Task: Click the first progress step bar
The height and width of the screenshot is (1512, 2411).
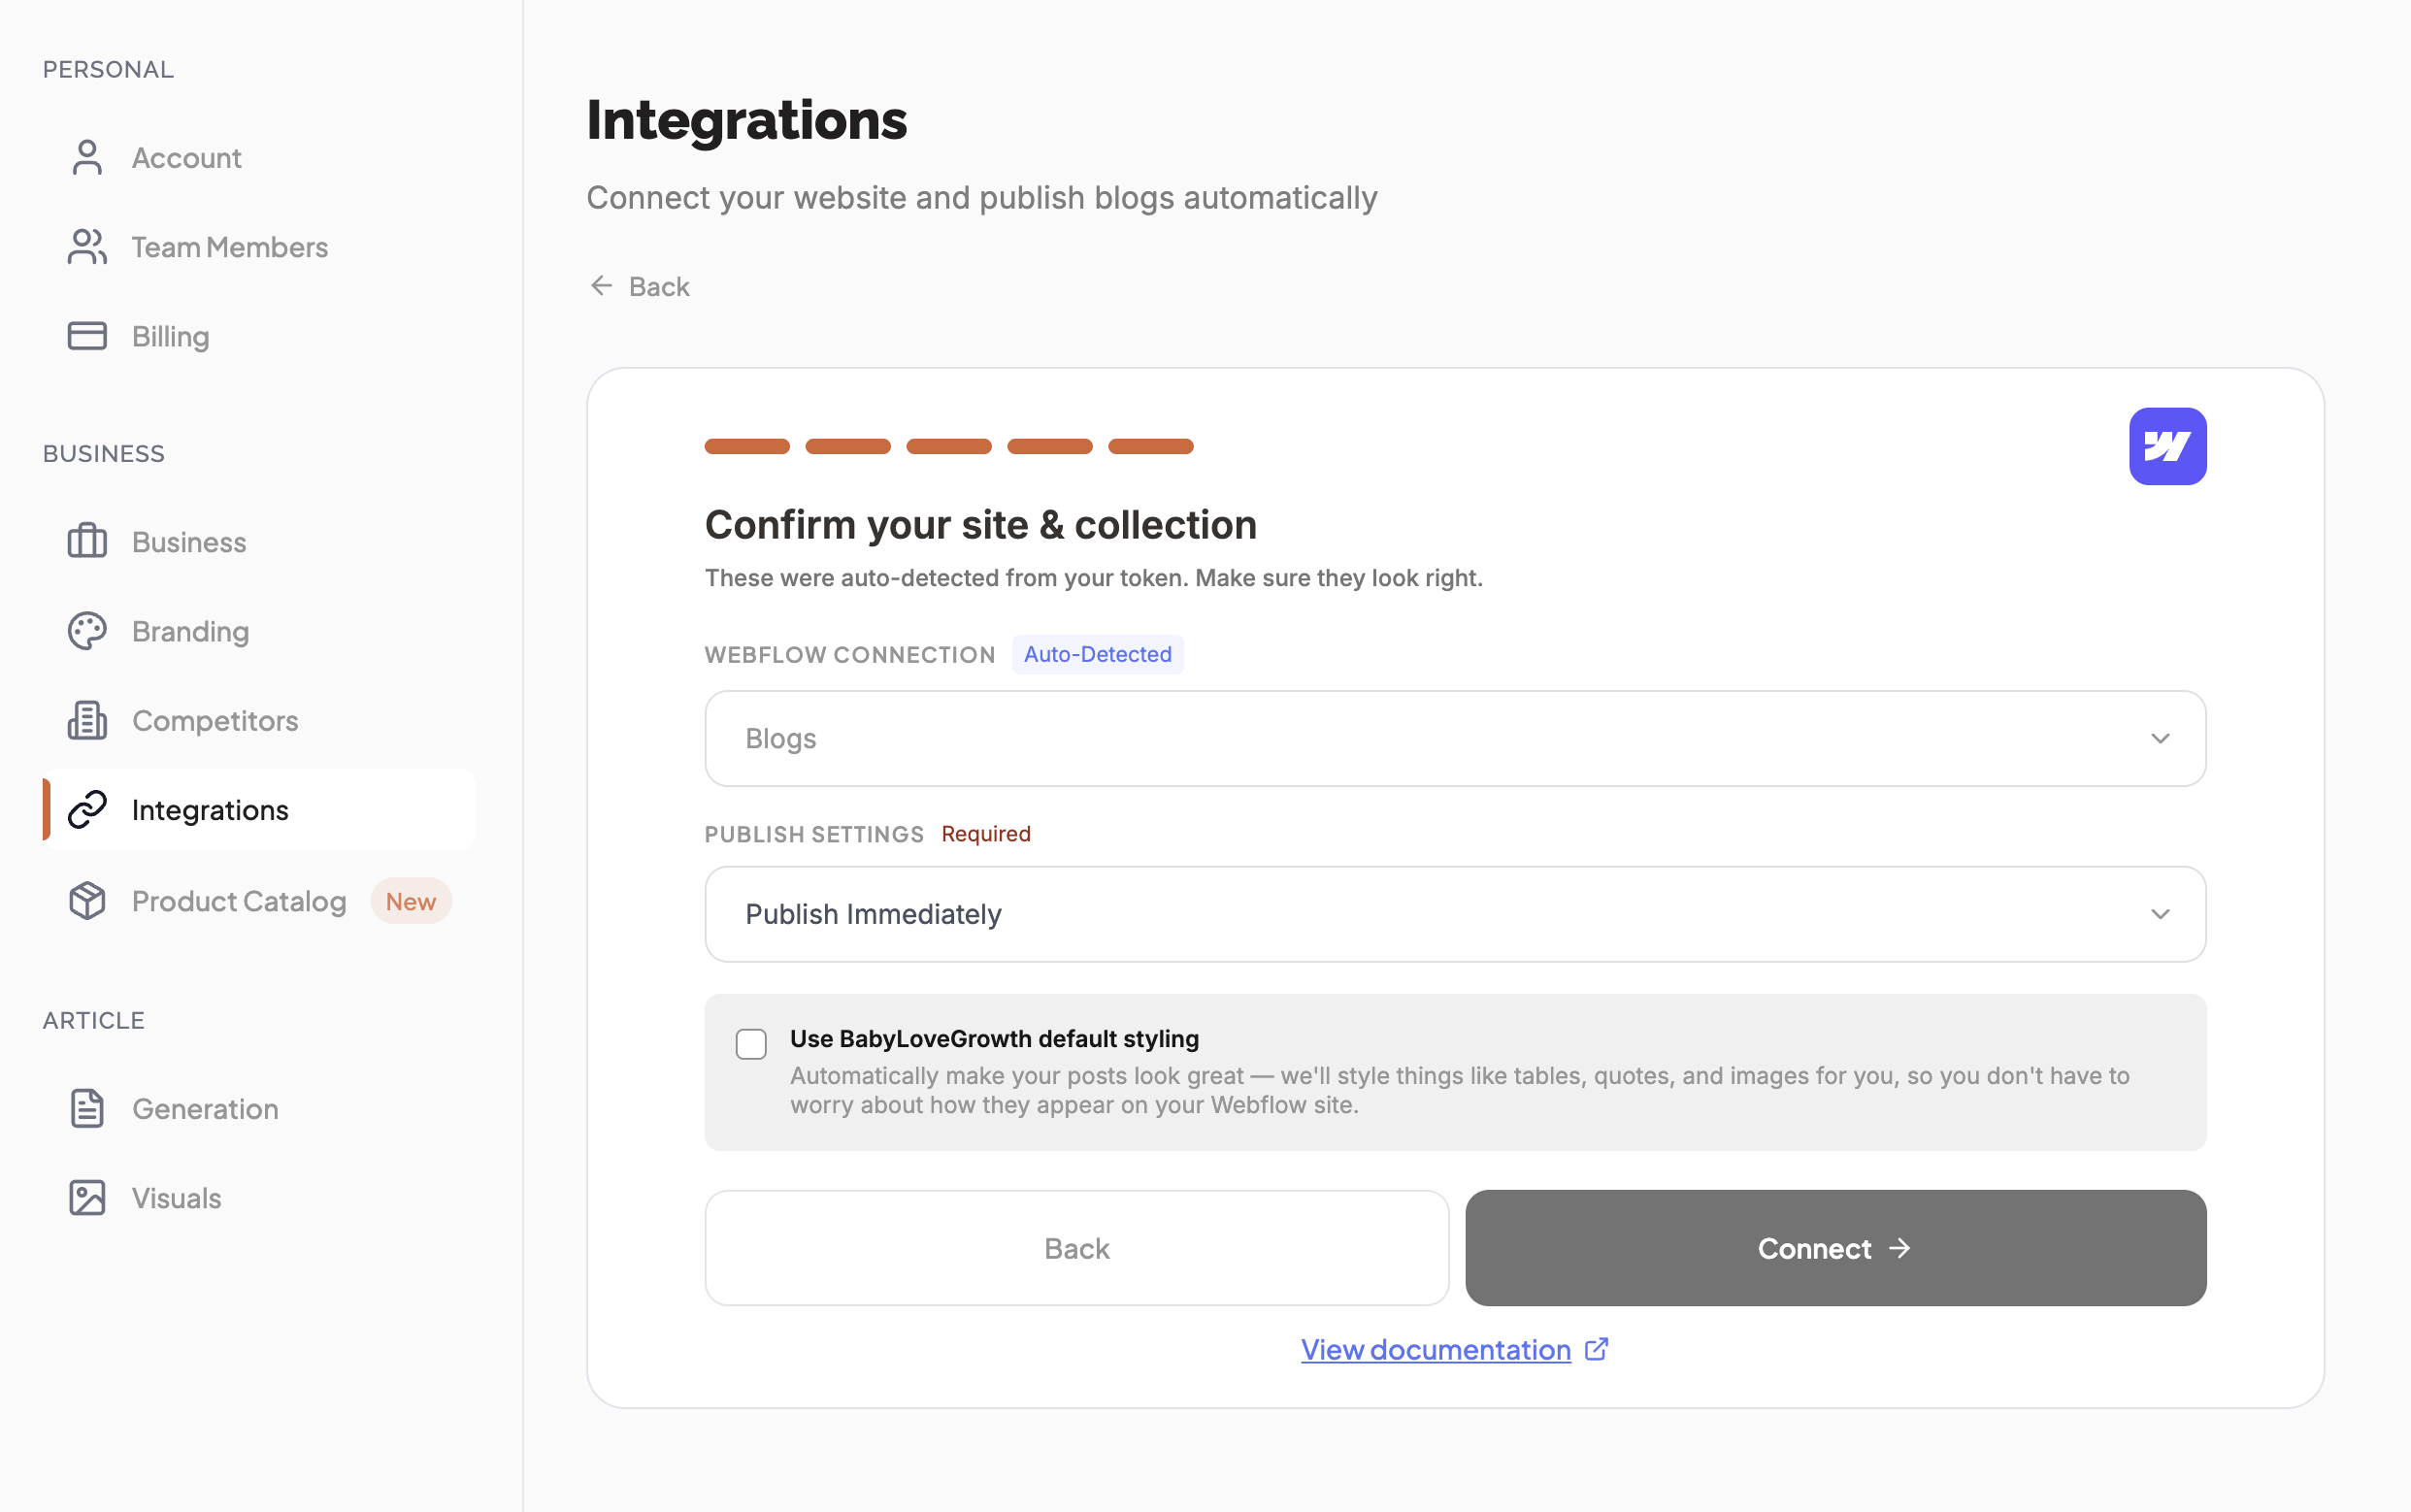Action: (747, 446)
